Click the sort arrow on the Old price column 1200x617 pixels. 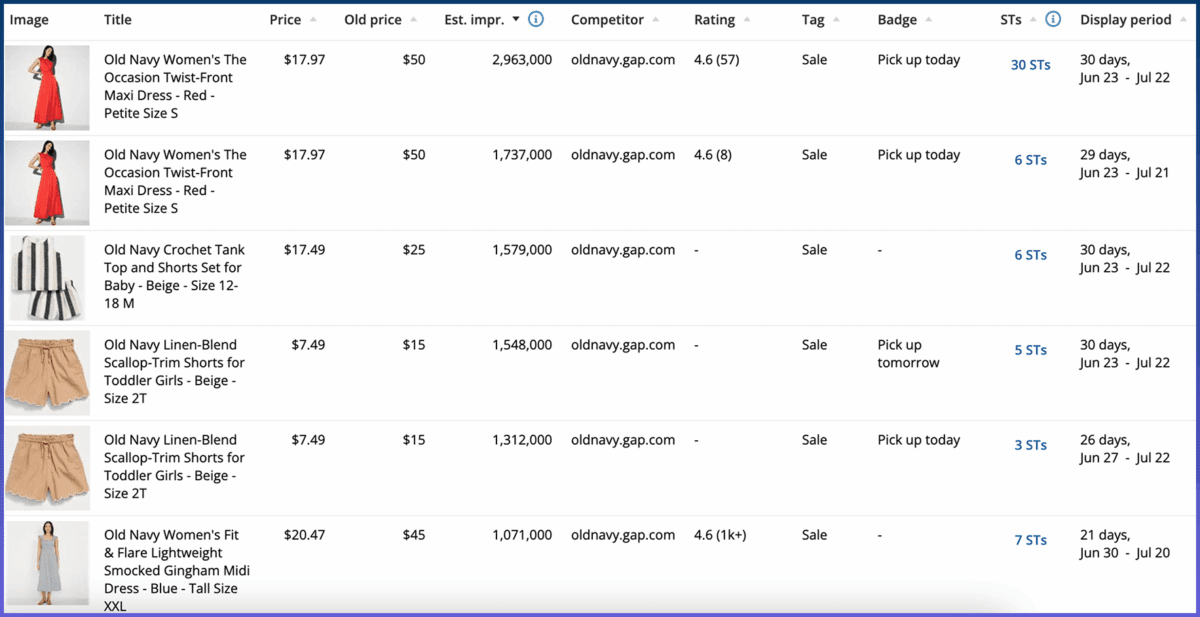[x=412, y=18]
